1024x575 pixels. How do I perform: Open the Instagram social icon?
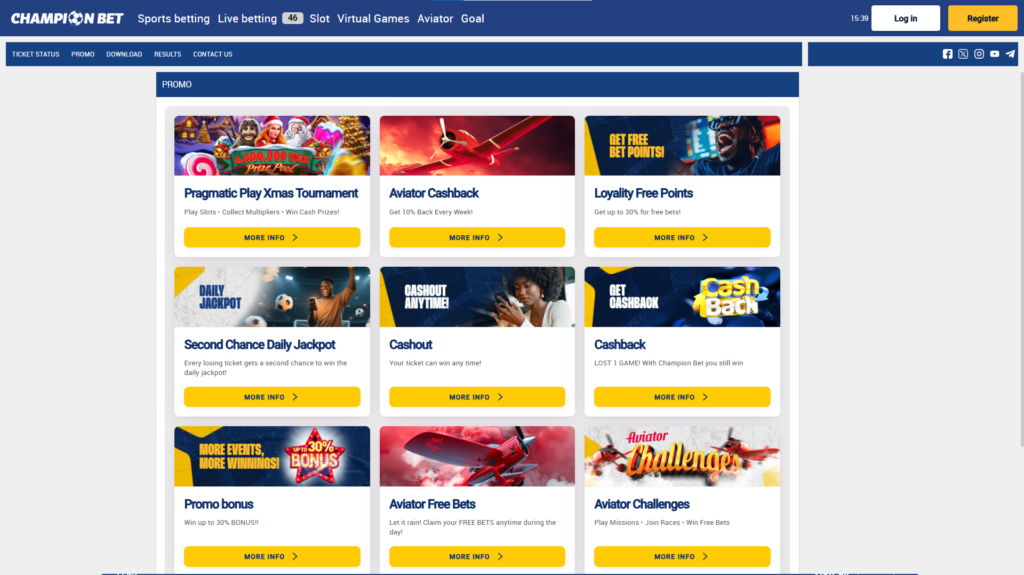978,54
